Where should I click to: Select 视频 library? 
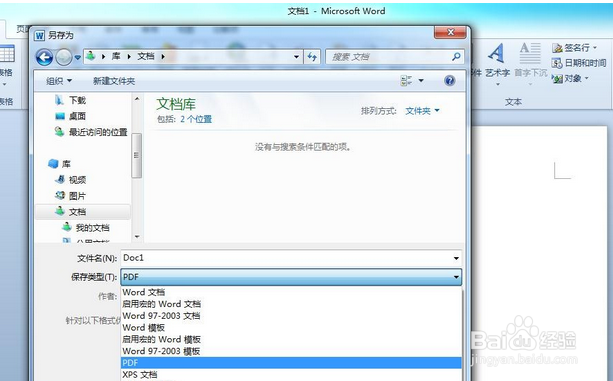coord(70,180)
